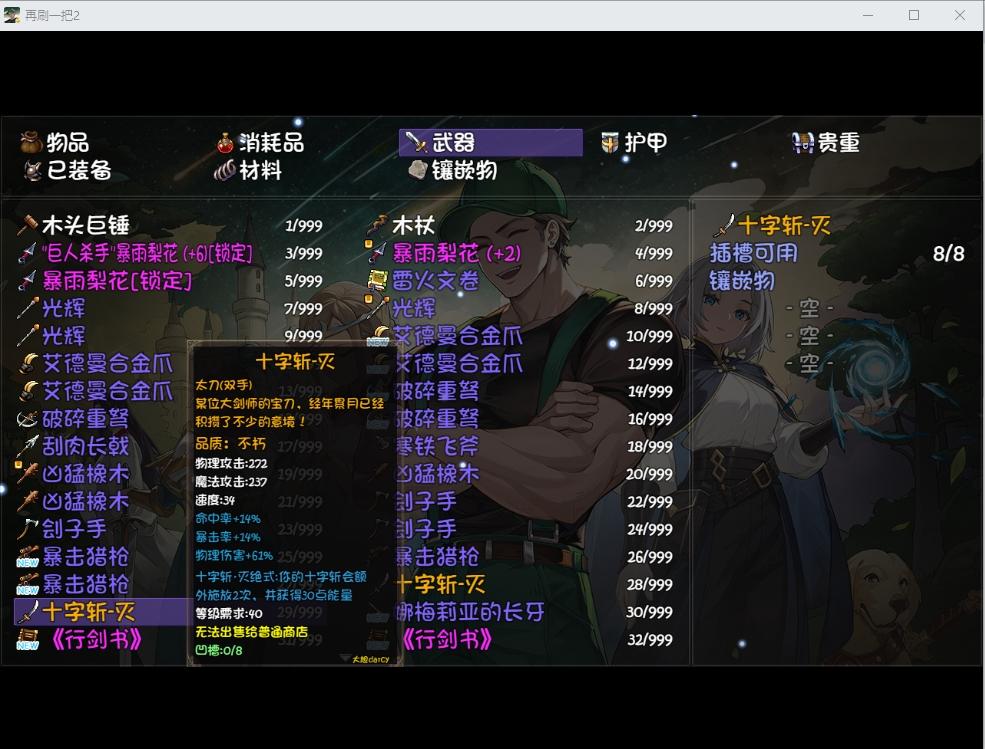
Task: Click the scroll icon beside 雷火文卷
Action: tap(378, 280)
